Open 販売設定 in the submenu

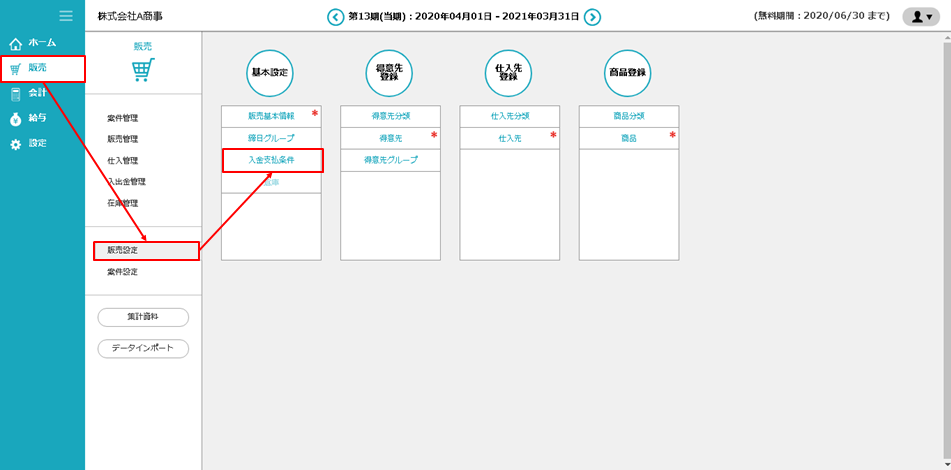point(123,251)
